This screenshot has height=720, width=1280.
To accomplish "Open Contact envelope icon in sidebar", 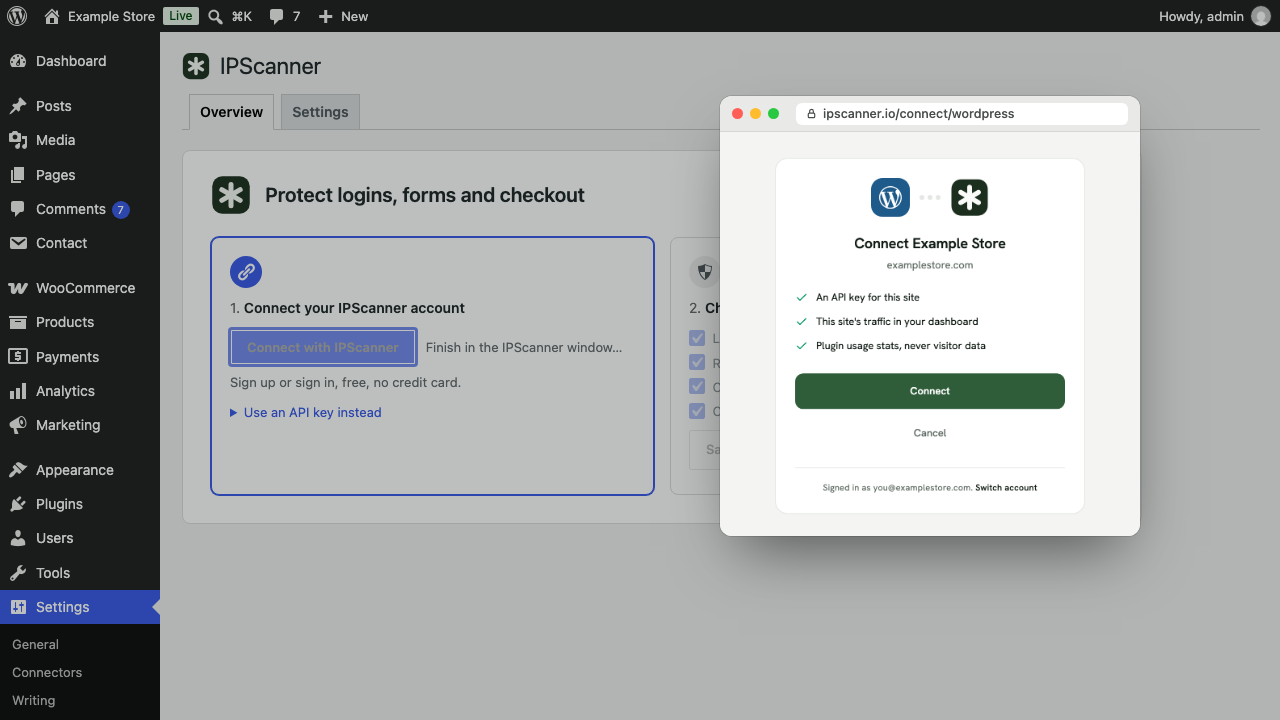I will click(x=18, y=243).
